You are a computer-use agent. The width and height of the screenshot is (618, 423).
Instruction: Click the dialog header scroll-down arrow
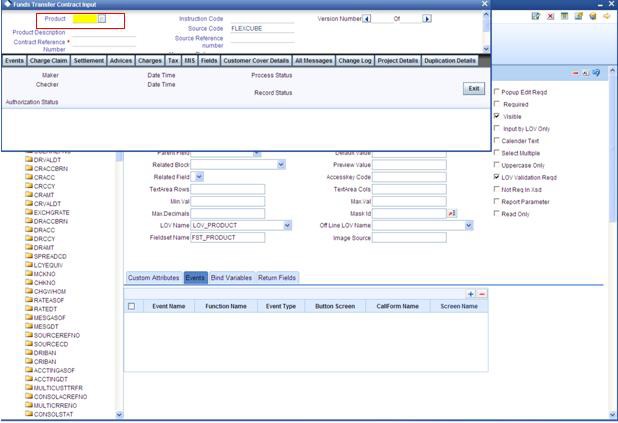point(486,49)
